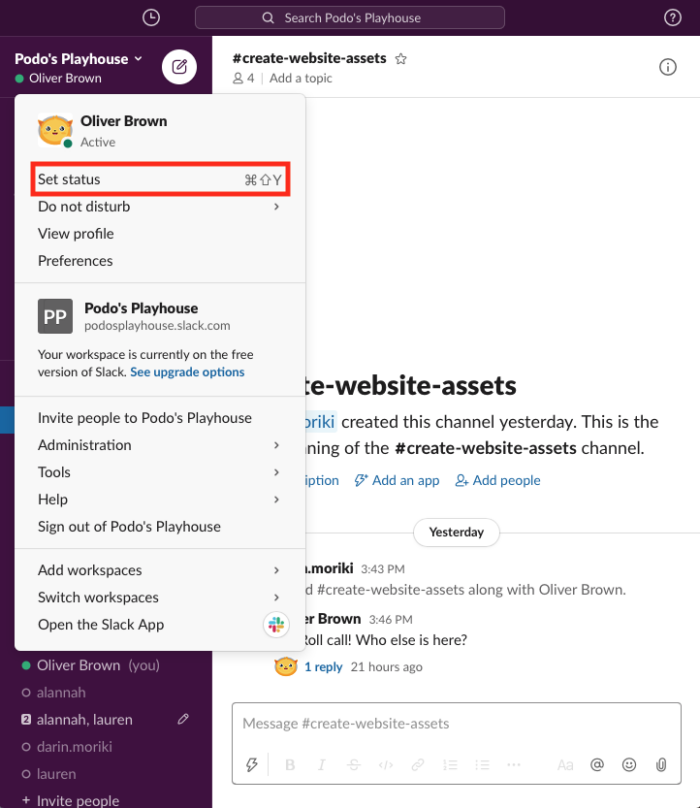
Task: Toggle strikethrough formatting in composer
Action: (x=353, y=765)
